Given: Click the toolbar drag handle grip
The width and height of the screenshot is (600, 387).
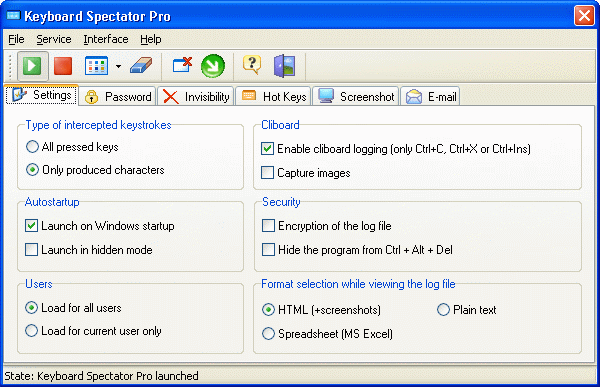Looking at the screenshot, I should tap(10, 66).
